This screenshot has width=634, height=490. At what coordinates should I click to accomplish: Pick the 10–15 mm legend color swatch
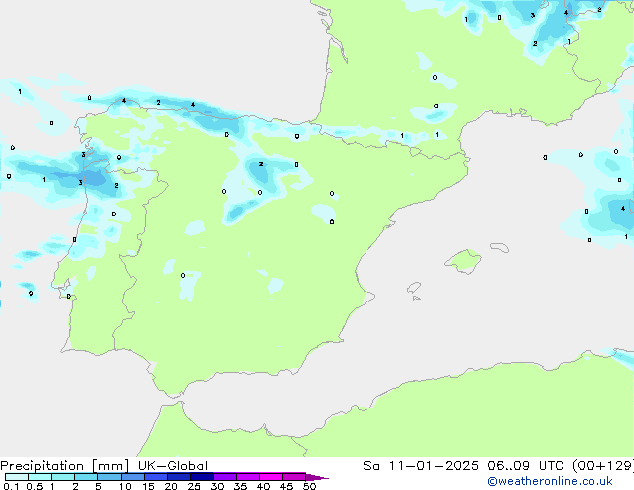click(x=132, y=477)
